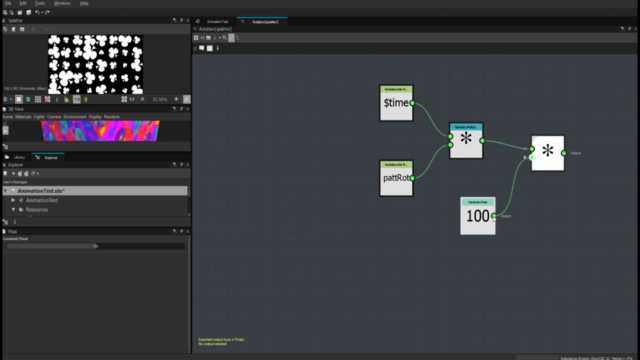Click the white frame icon in graph toolbar

[210, 48]
